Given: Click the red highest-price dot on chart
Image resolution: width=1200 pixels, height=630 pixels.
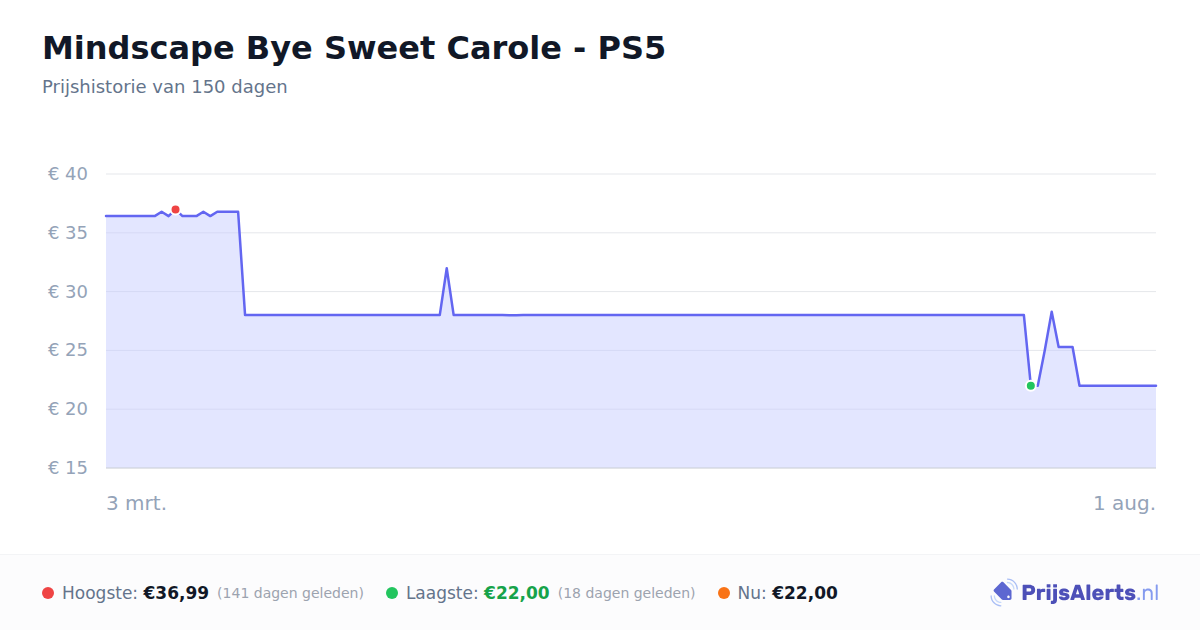Looking at the screenshot, I should click(x=175, y=210).
